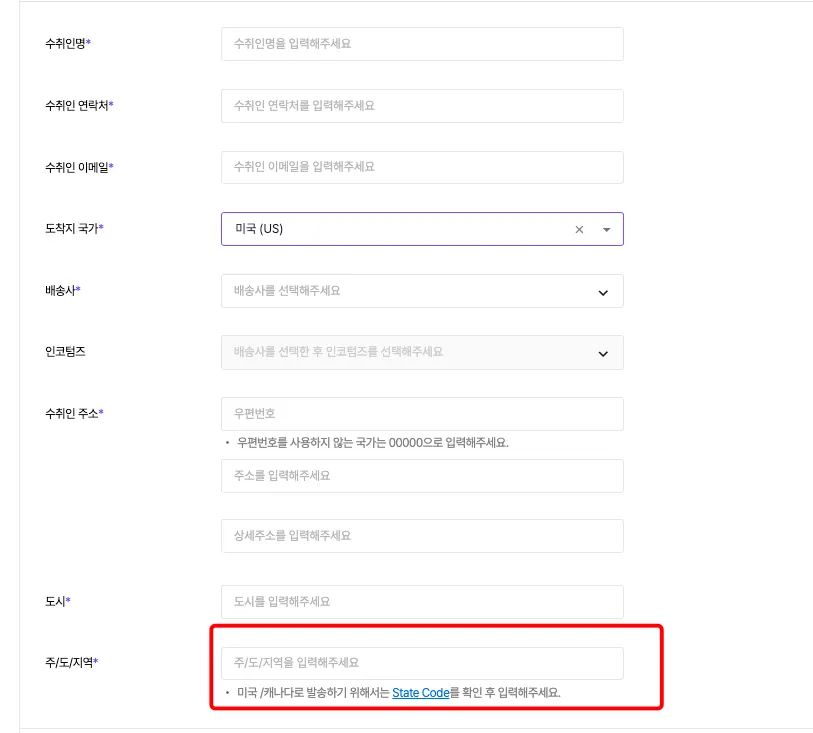Open the 도착지 국가 combo box showing 미국 (US)

400,229
